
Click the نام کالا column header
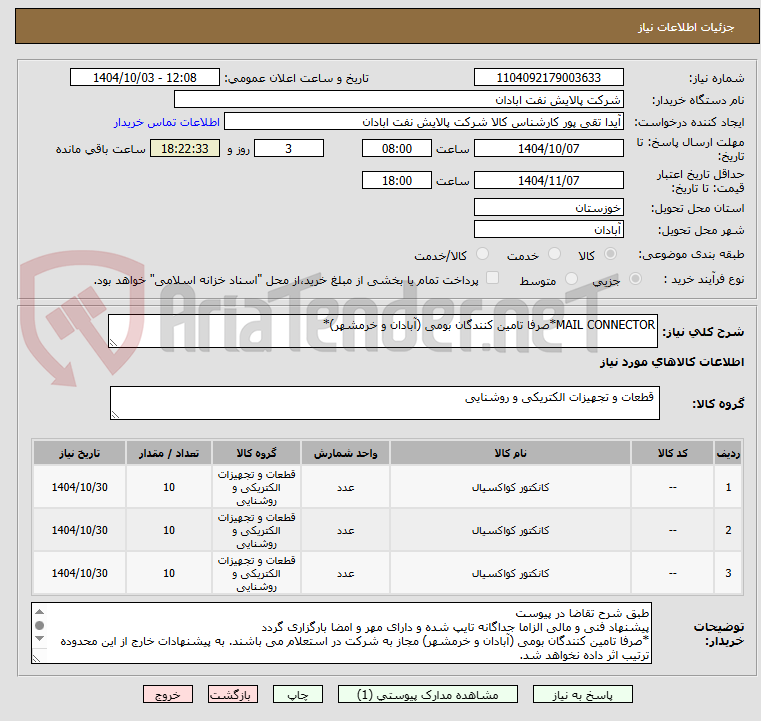pyautogui.click(x=510, y=453)
